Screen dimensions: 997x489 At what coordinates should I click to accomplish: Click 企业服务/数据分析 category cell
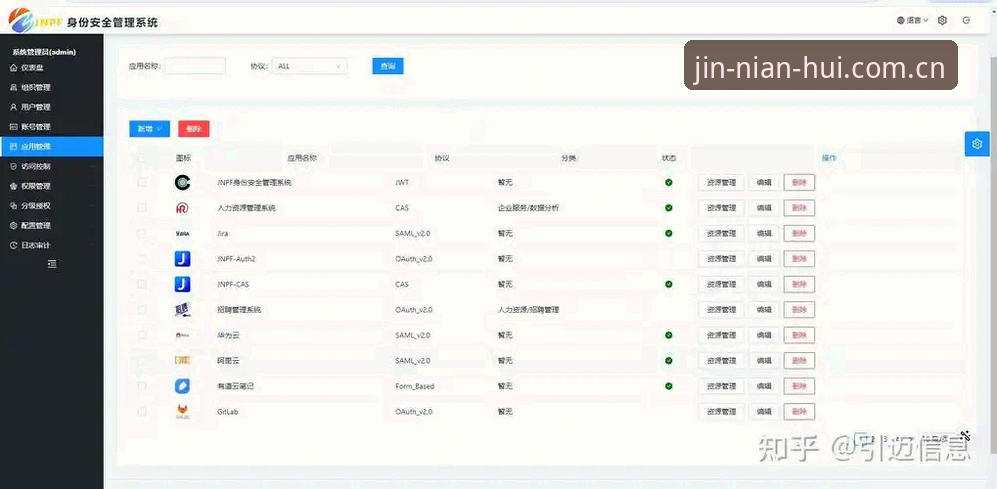[x=528, y=208]
